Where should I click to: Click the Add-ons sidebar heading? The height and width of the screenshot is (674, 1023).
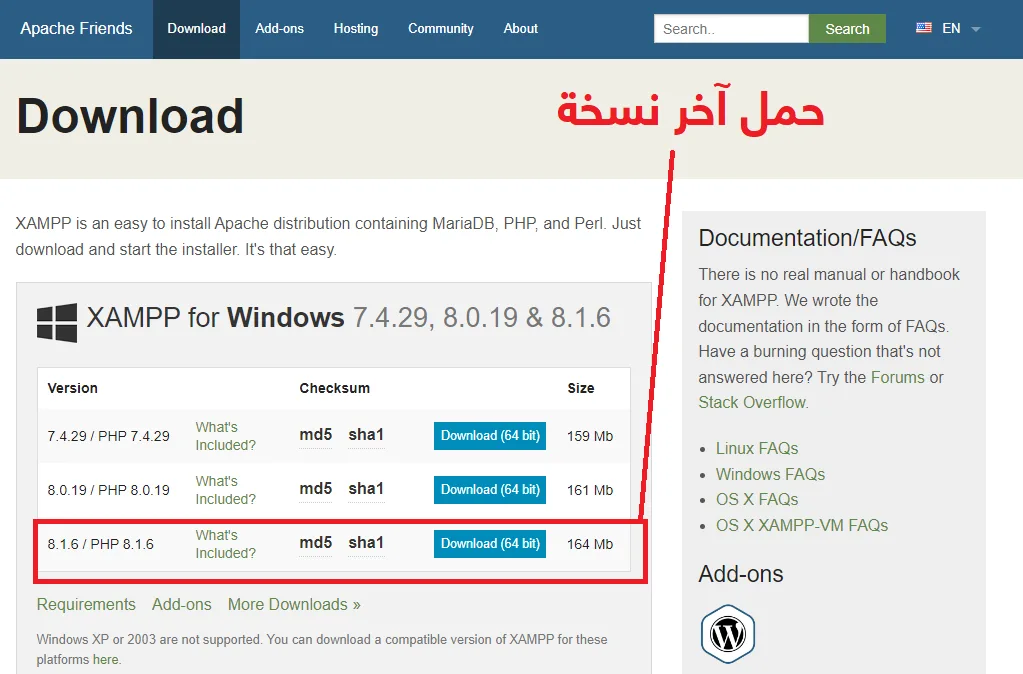click(741, 574)
